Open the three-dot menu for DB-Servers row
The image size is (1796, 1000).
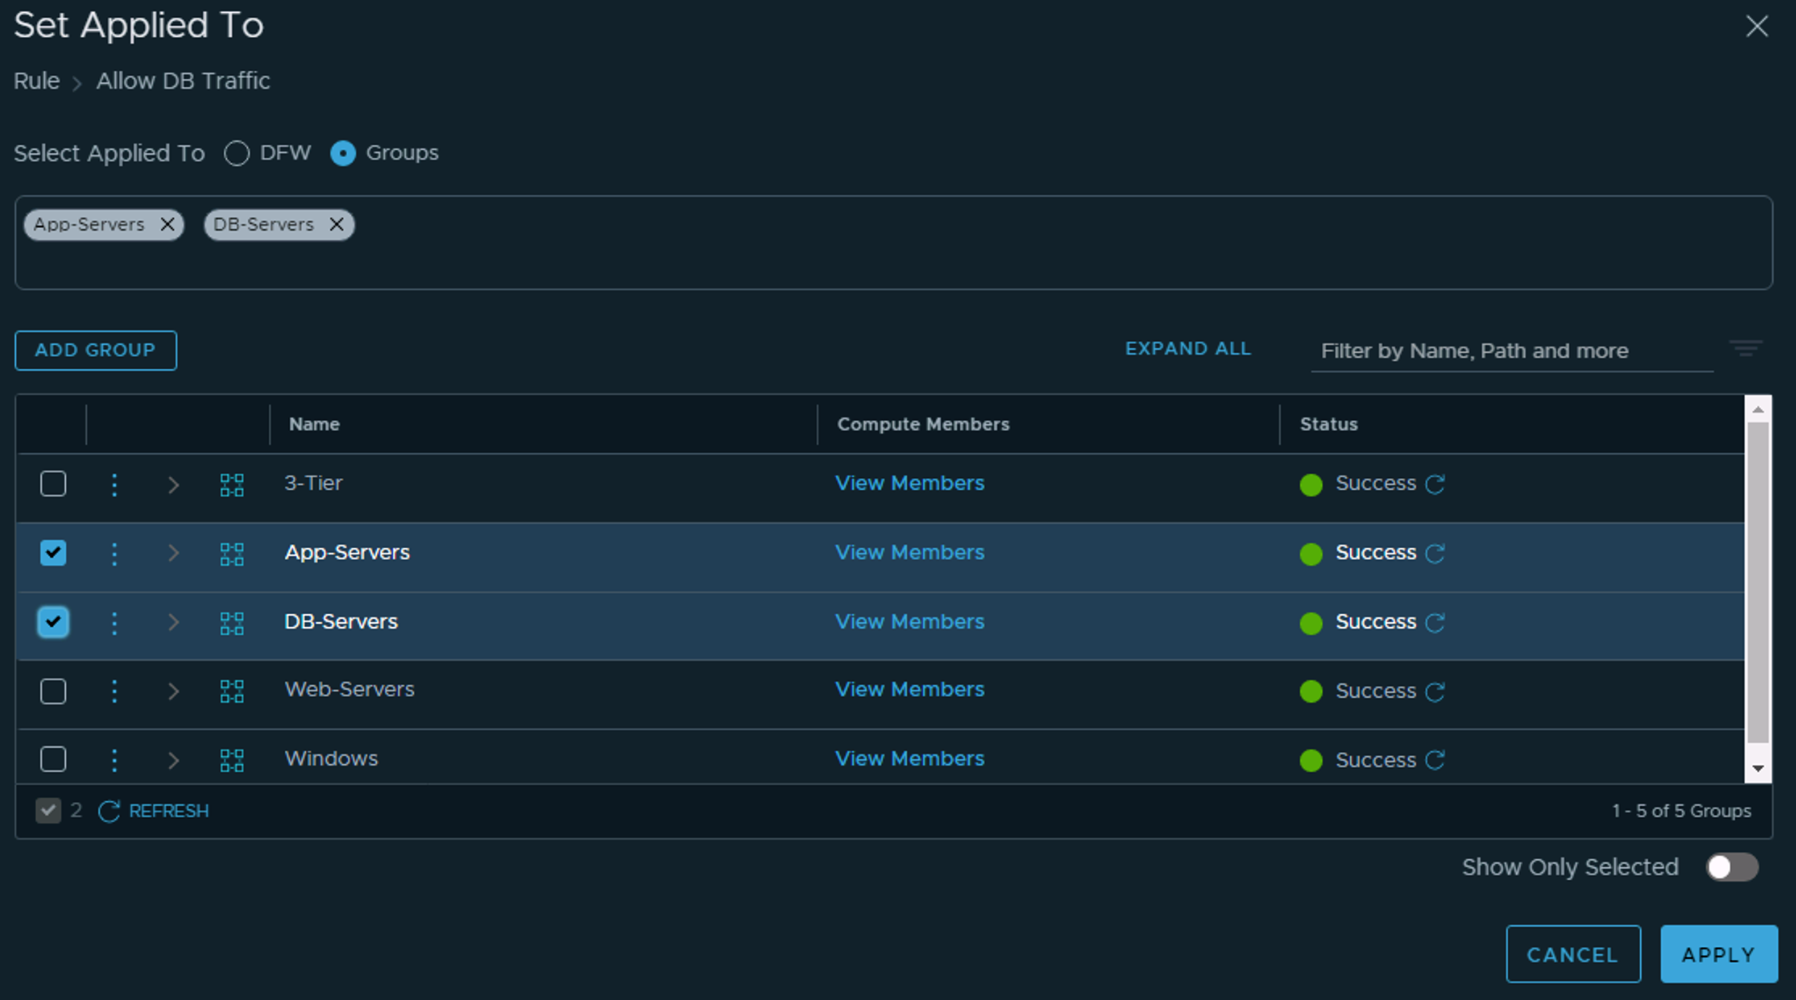[x=114, y=623]
